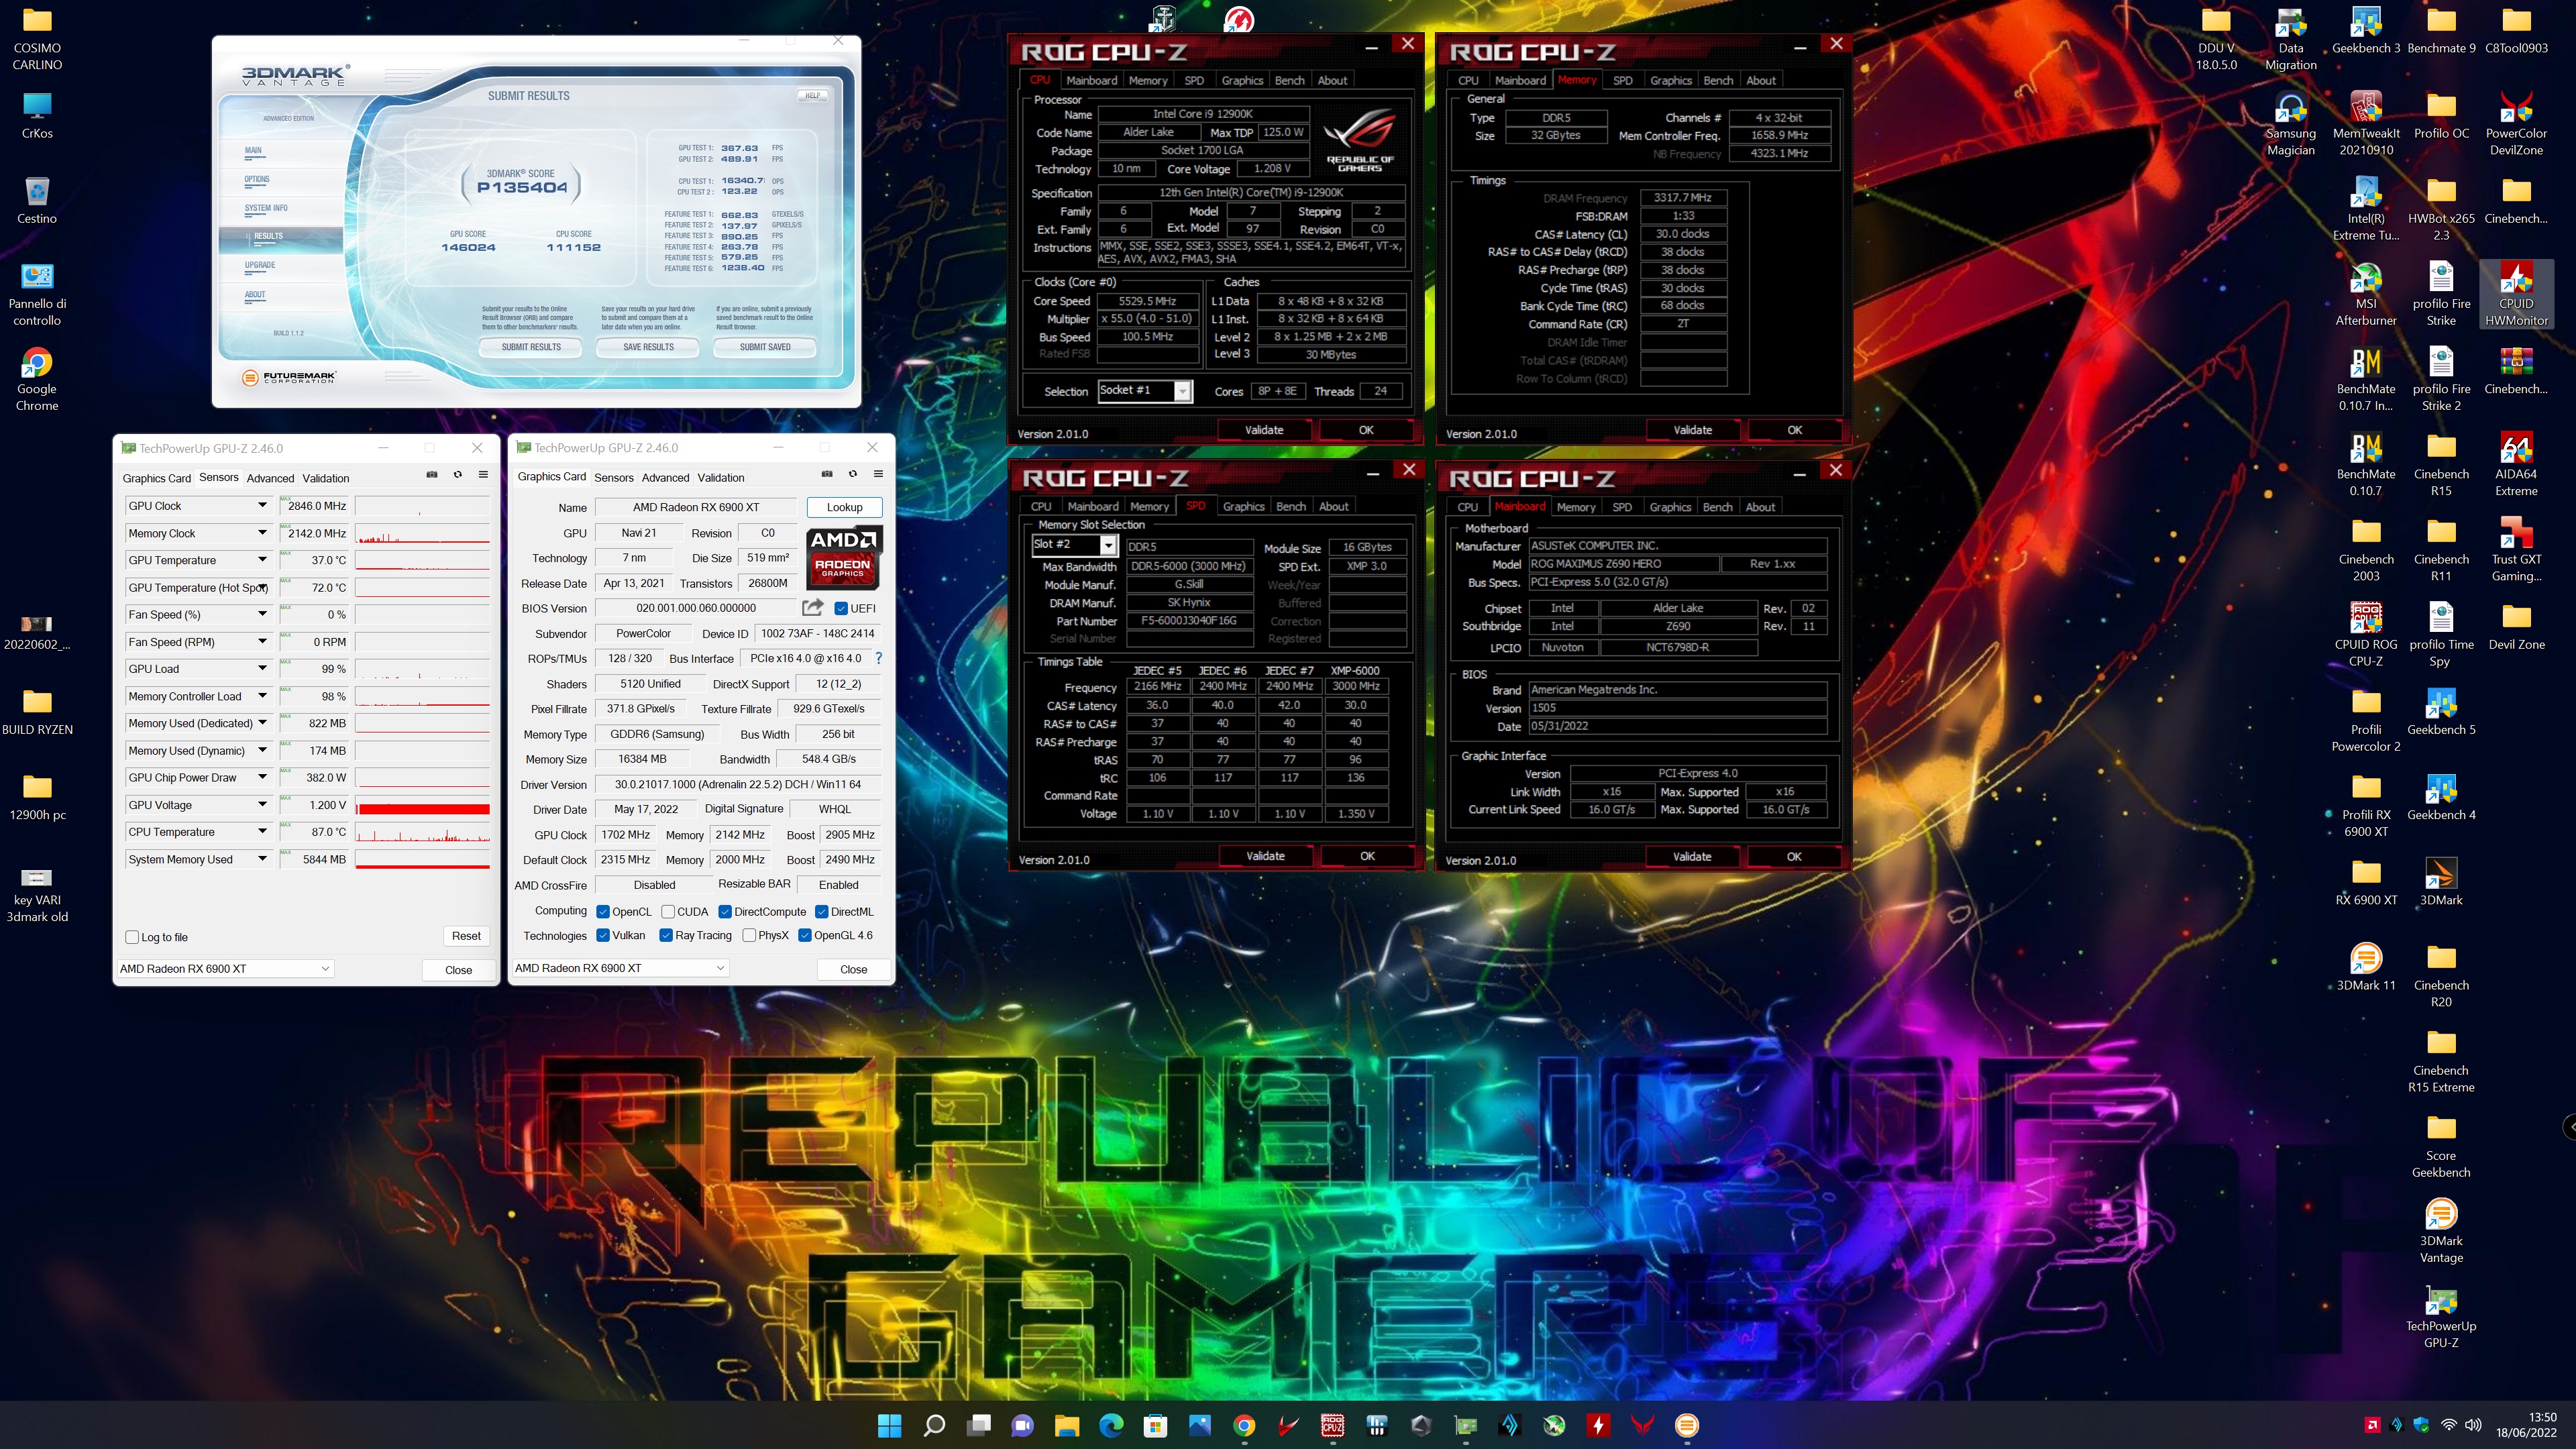Click the CPU Temperature sensor graph
The width and height of the screenshot is (2576, 1449).
coord(423,832)
